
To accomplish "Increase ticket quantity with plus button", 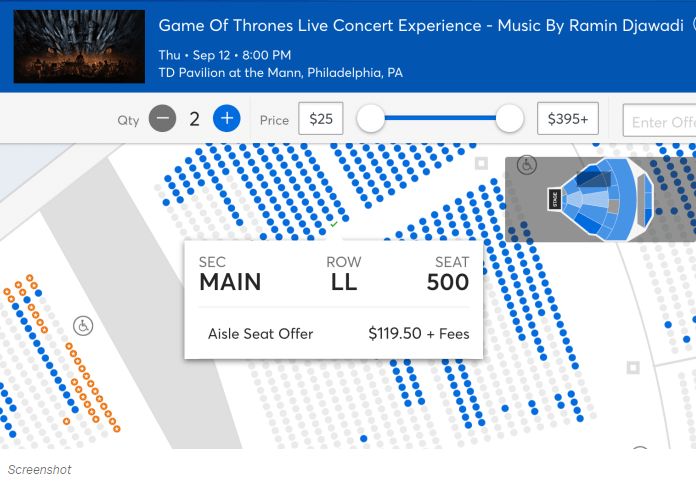I will [226, 119].
